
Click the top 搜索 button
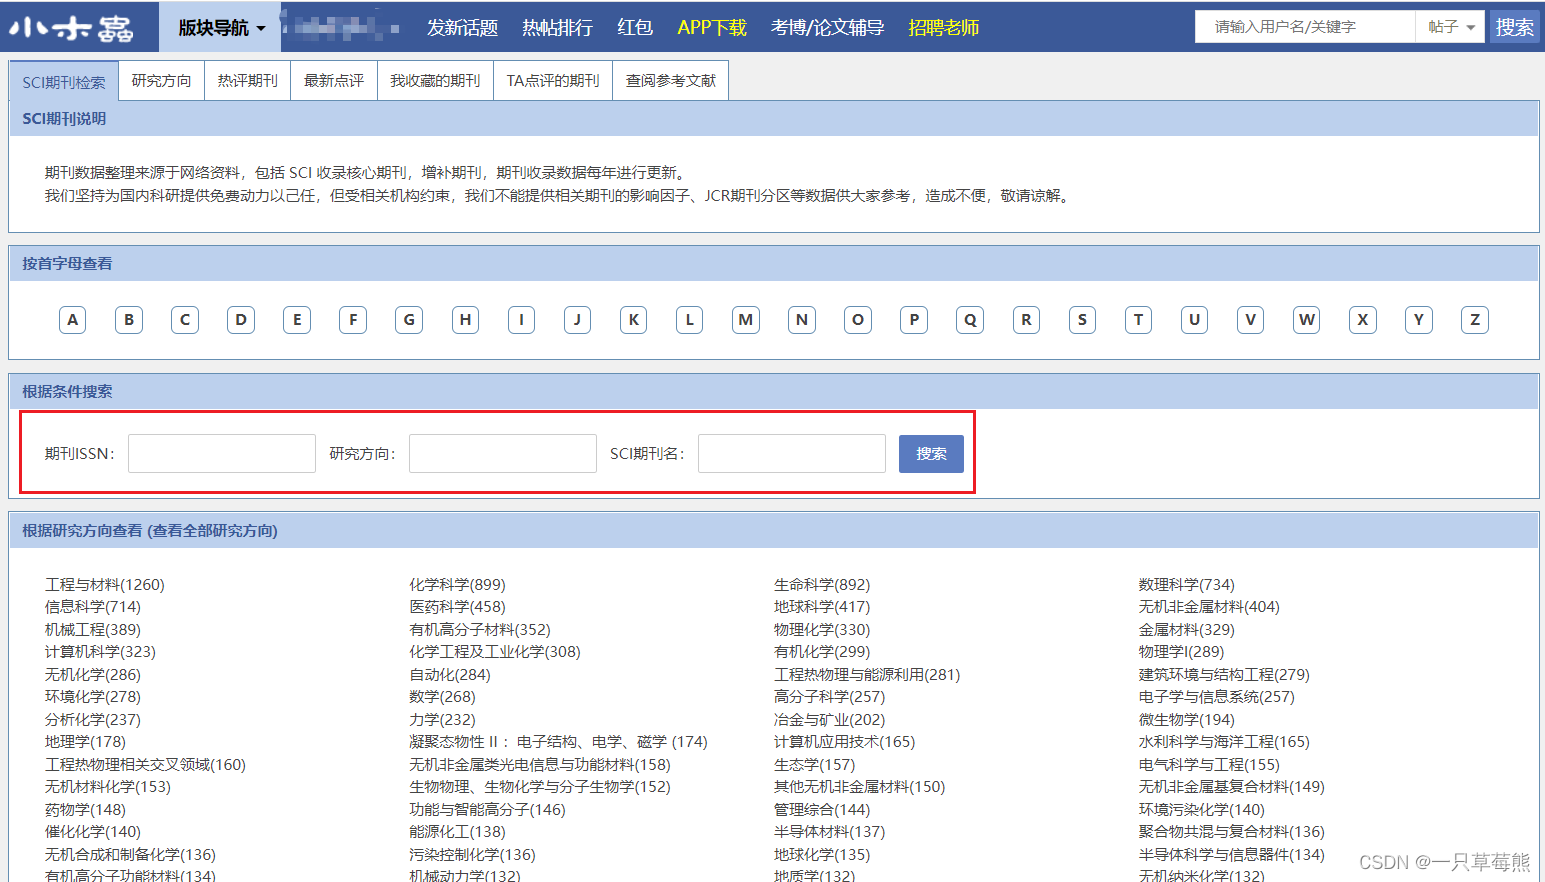click(1514, 27)
